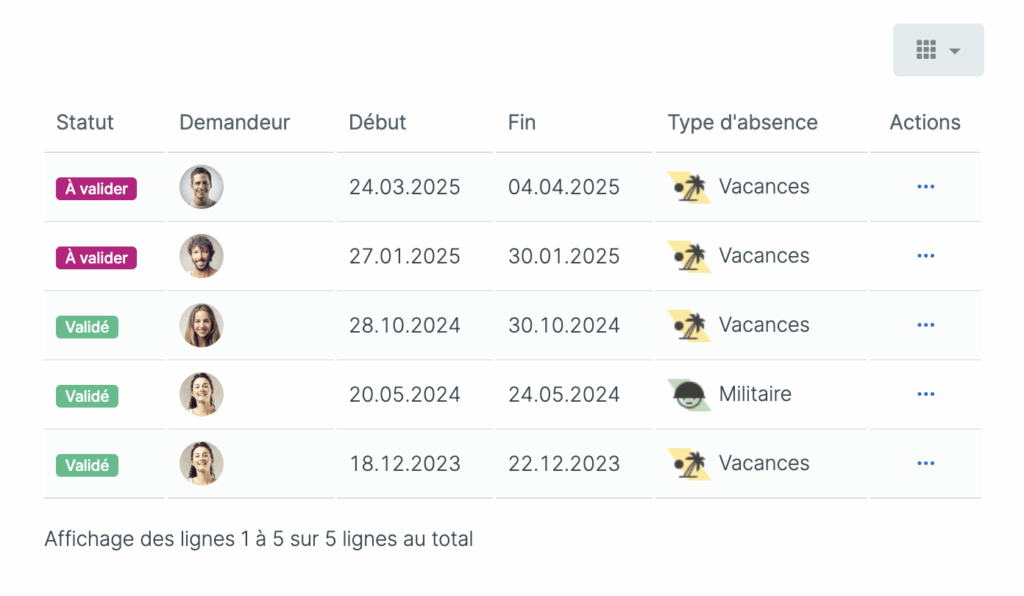Click the À valider badge on the top row
The width and height of the screenshot is (1024, 596).
coord(95,188)
